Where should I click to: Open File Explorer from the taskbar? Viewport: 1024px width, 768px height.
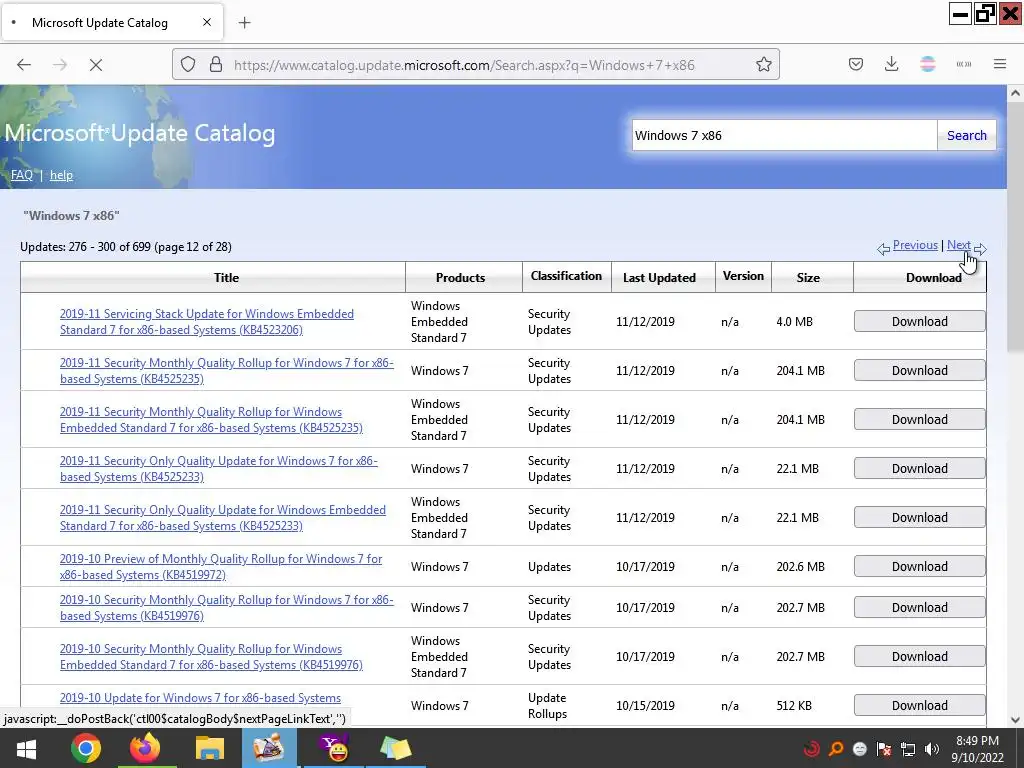[x=209, y=748]
